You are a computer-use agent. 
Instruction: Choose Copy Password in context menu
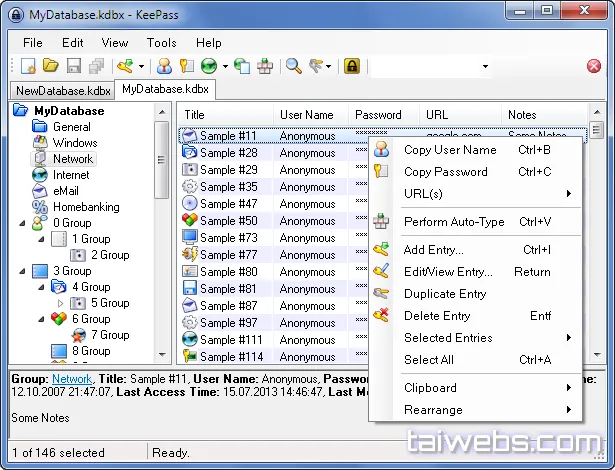pos(476,171)
